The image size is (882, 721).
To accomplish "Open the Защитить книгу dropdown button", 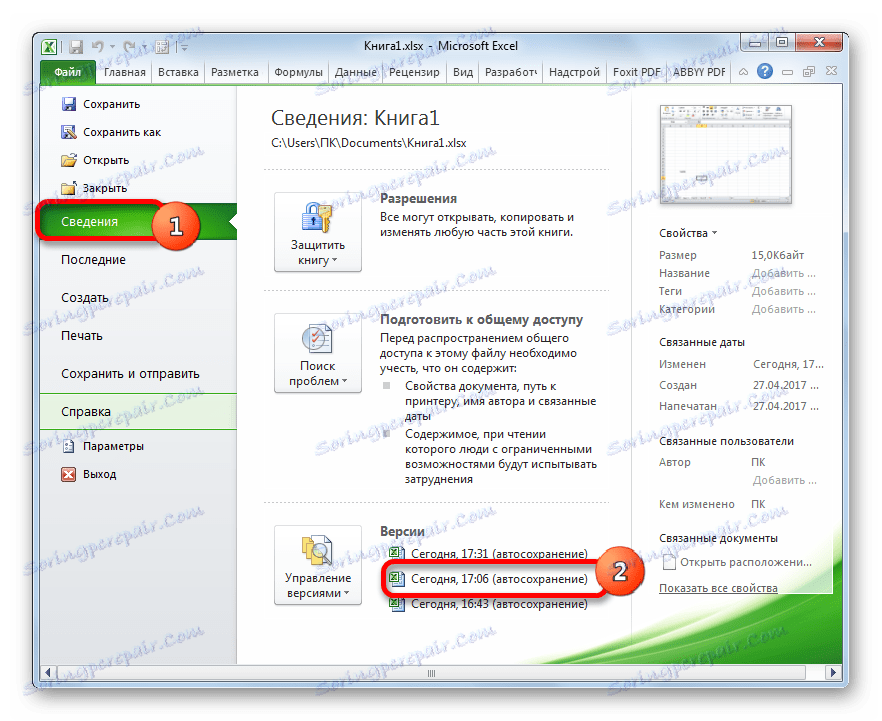I will 318,232.
